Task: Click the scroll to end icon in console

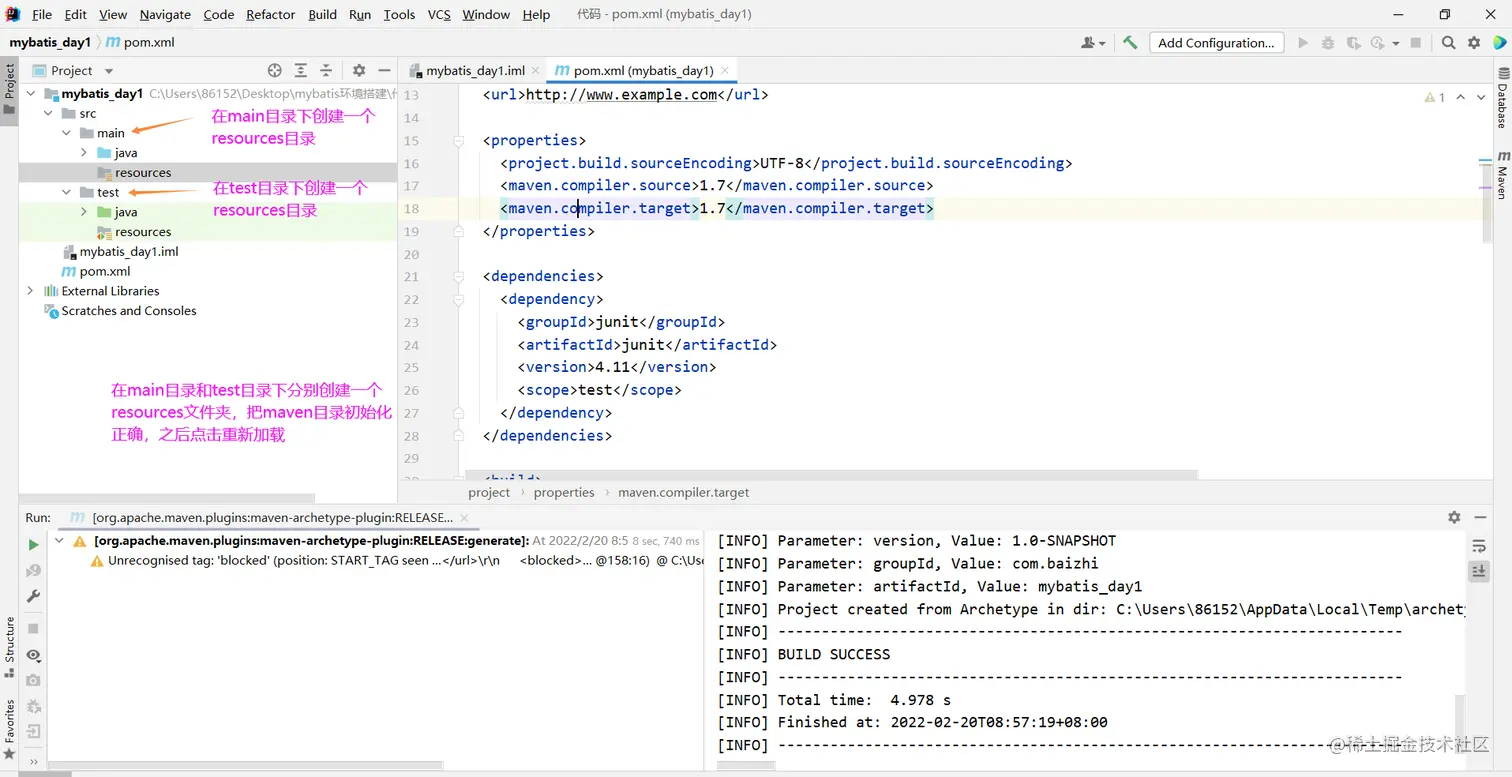Action: 1480,571
